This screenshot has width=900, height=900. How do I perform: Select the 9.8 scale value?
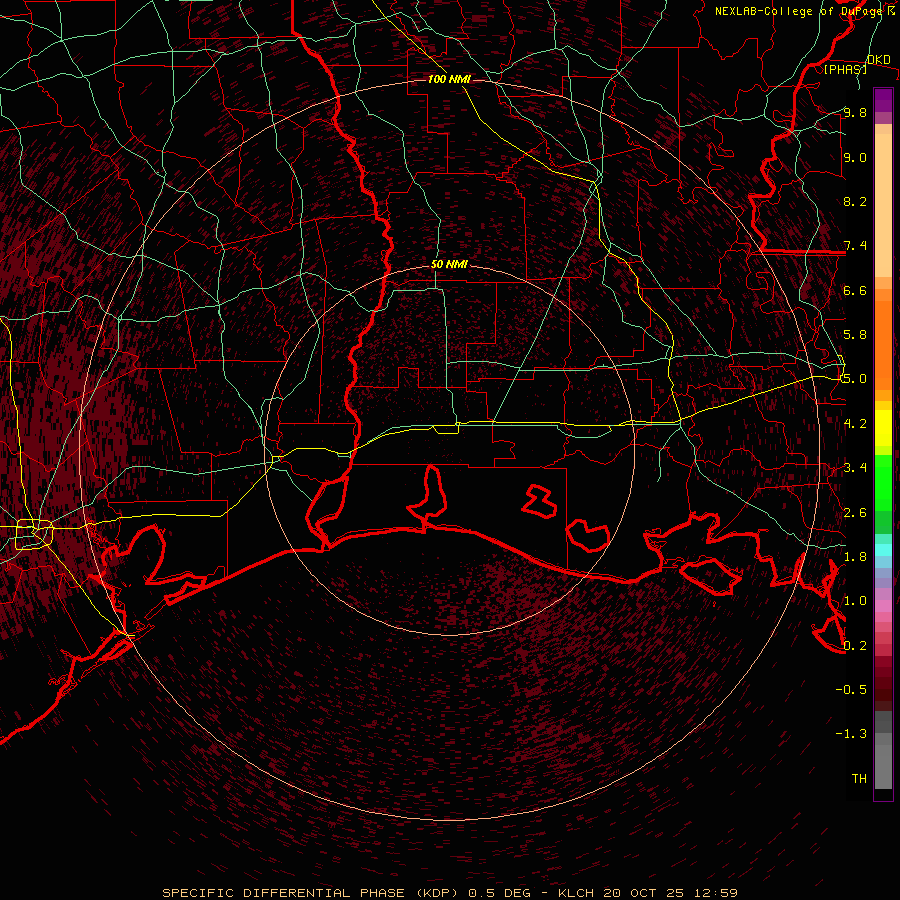click(x=855, y=112)
